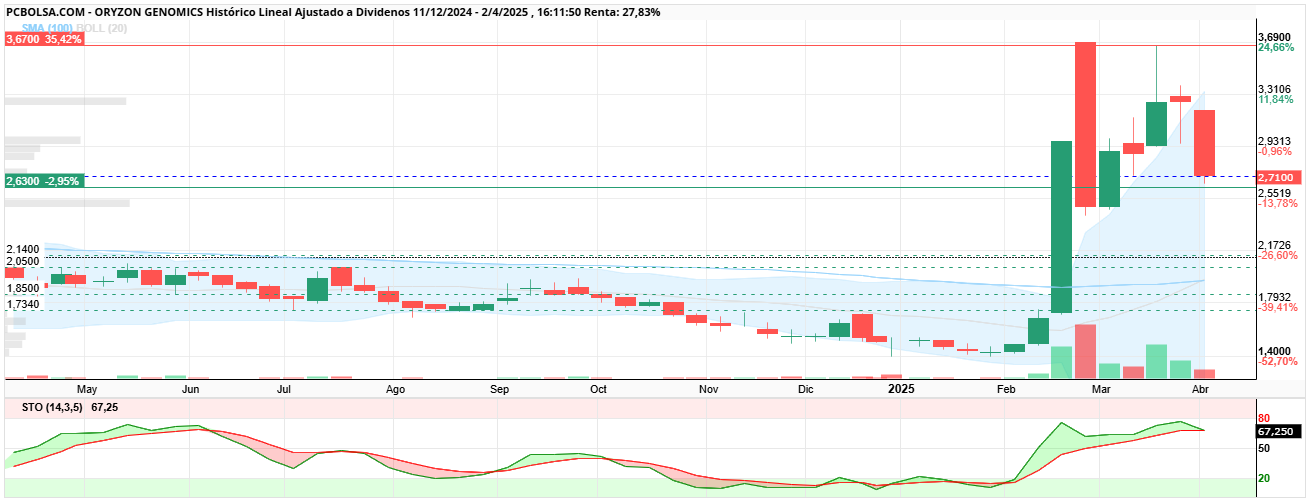Click the 3,3106 price axis label
1310x502 pixels.
[x=1275, y=89]
